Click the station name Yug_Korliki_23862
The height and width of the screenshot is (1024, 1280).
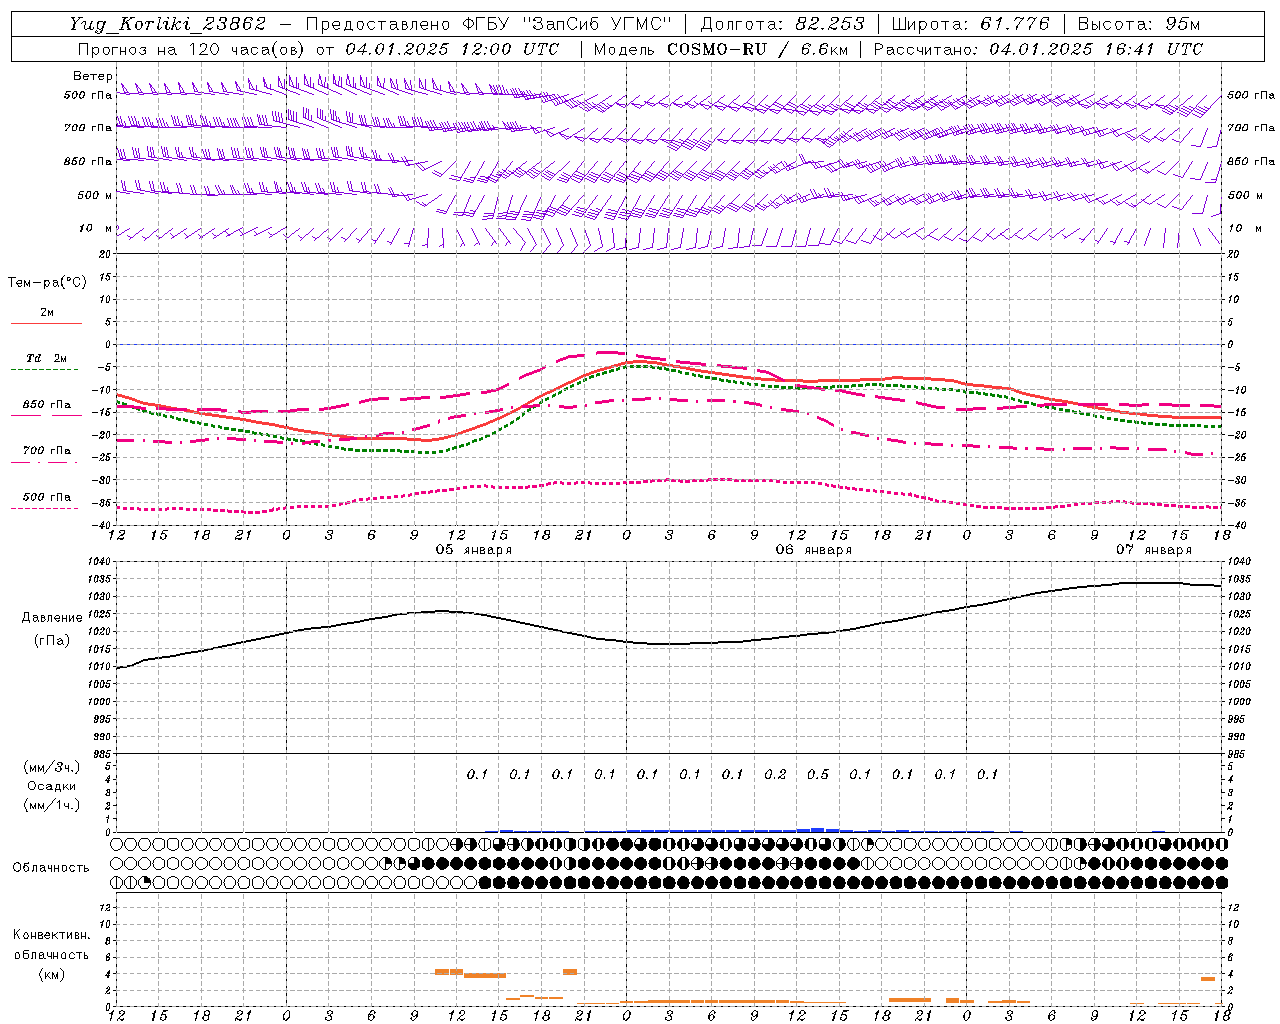click(168, 24)
